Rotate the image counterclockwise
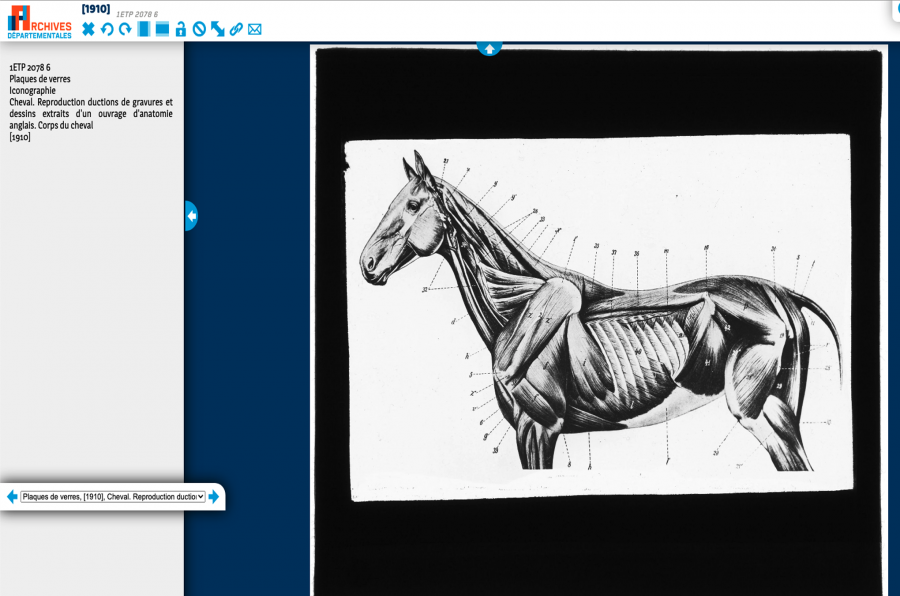The width and height of the screenshot is (900, 596). click(x=107, y=29)
